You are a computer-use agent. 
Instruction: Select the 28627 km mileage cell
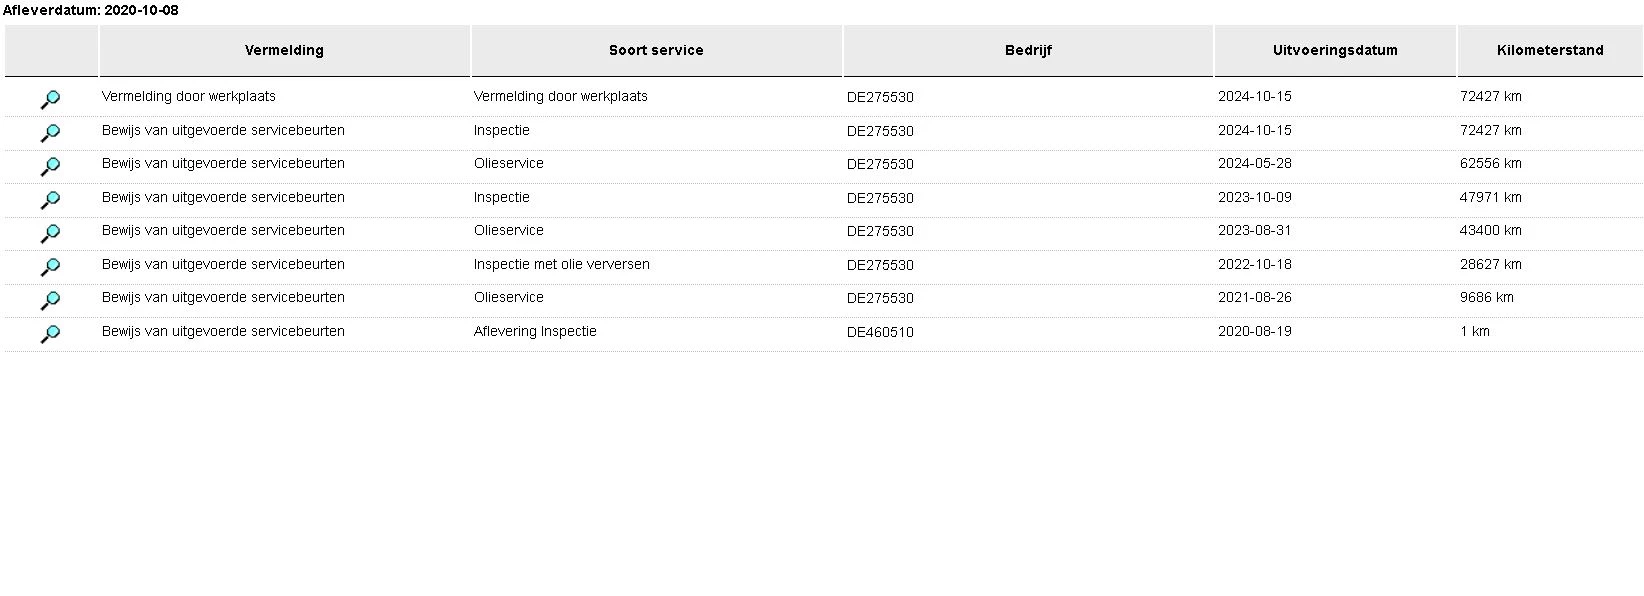(x=1491, y=264)
